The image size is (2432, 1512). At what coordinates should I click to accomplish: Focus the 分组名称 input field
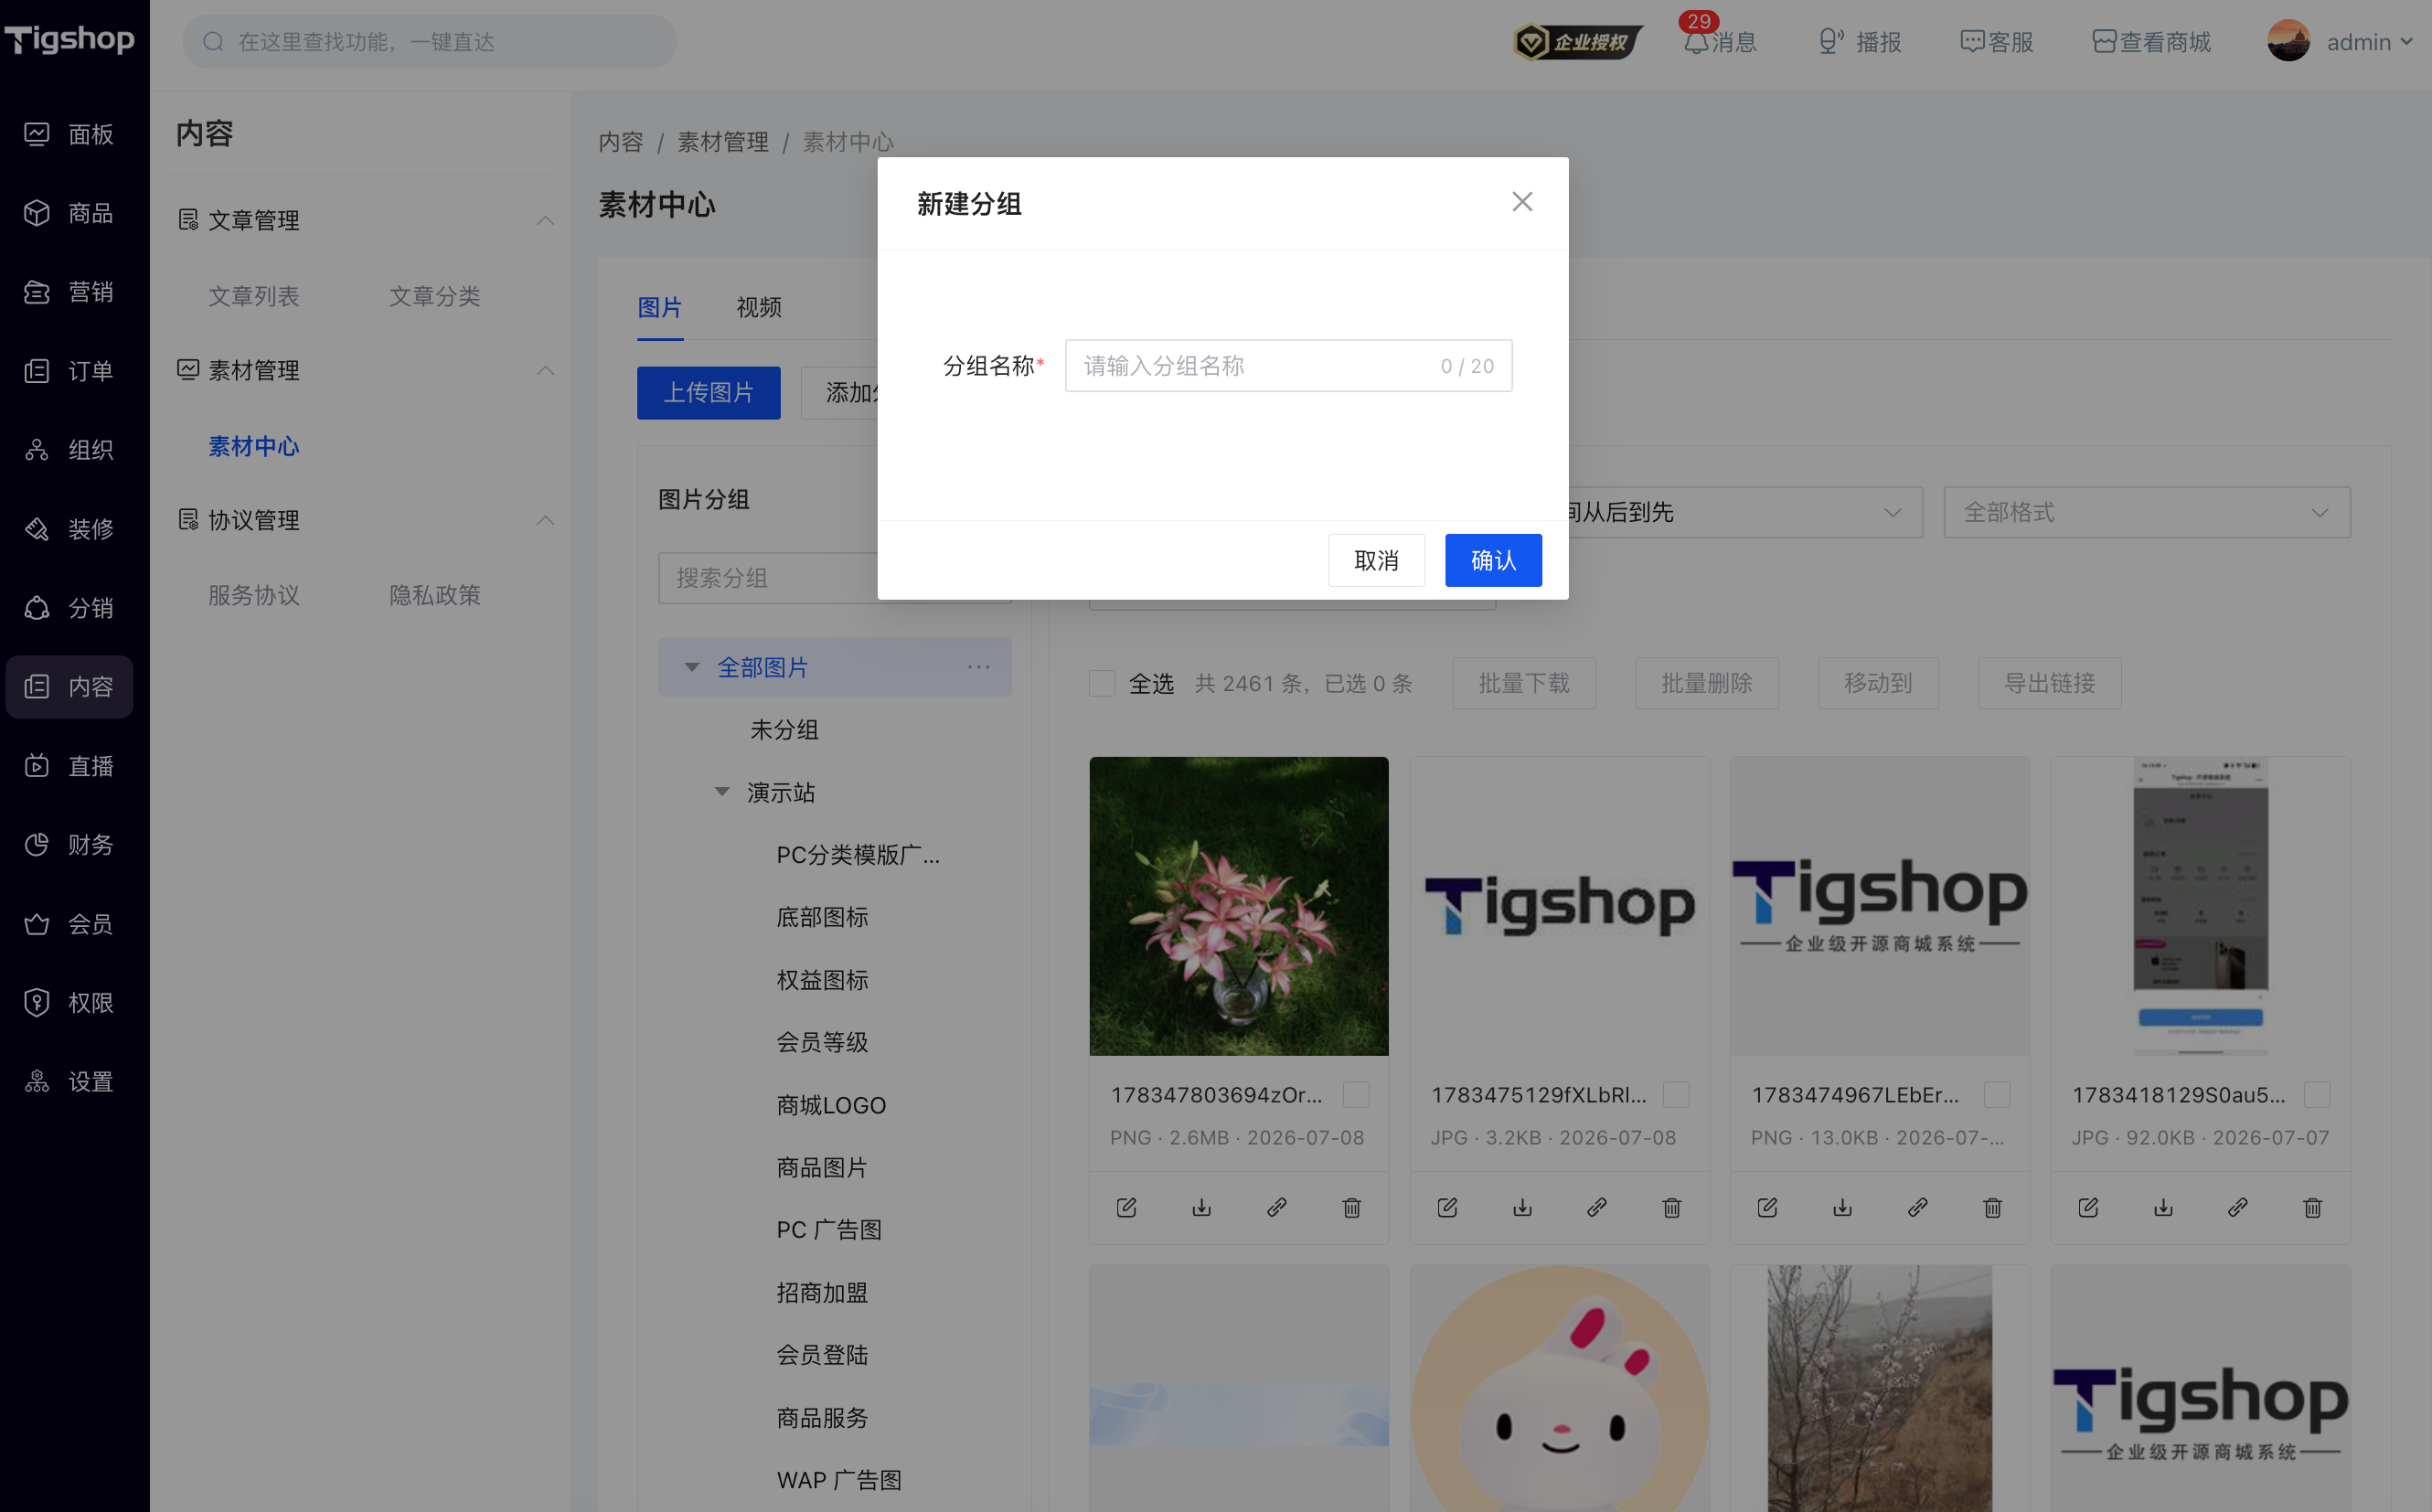1288,366
